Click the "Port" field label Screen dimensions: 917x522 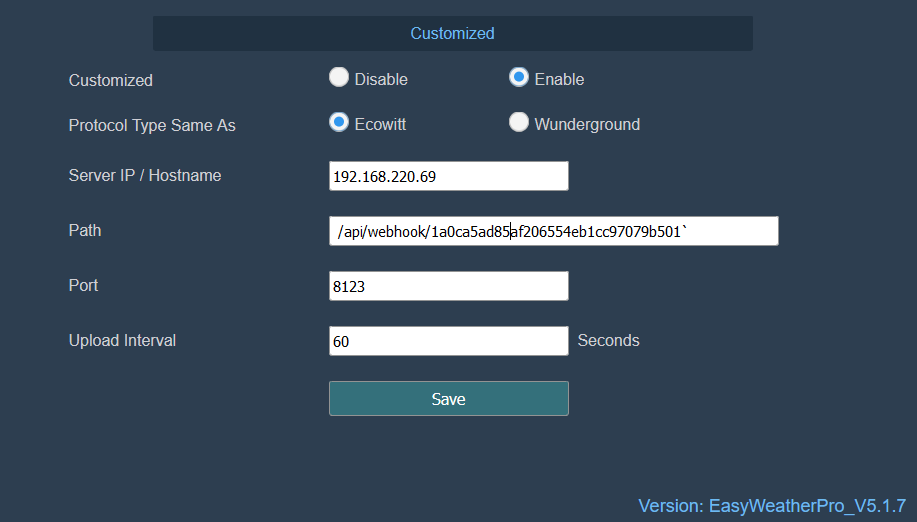(84, 285)
